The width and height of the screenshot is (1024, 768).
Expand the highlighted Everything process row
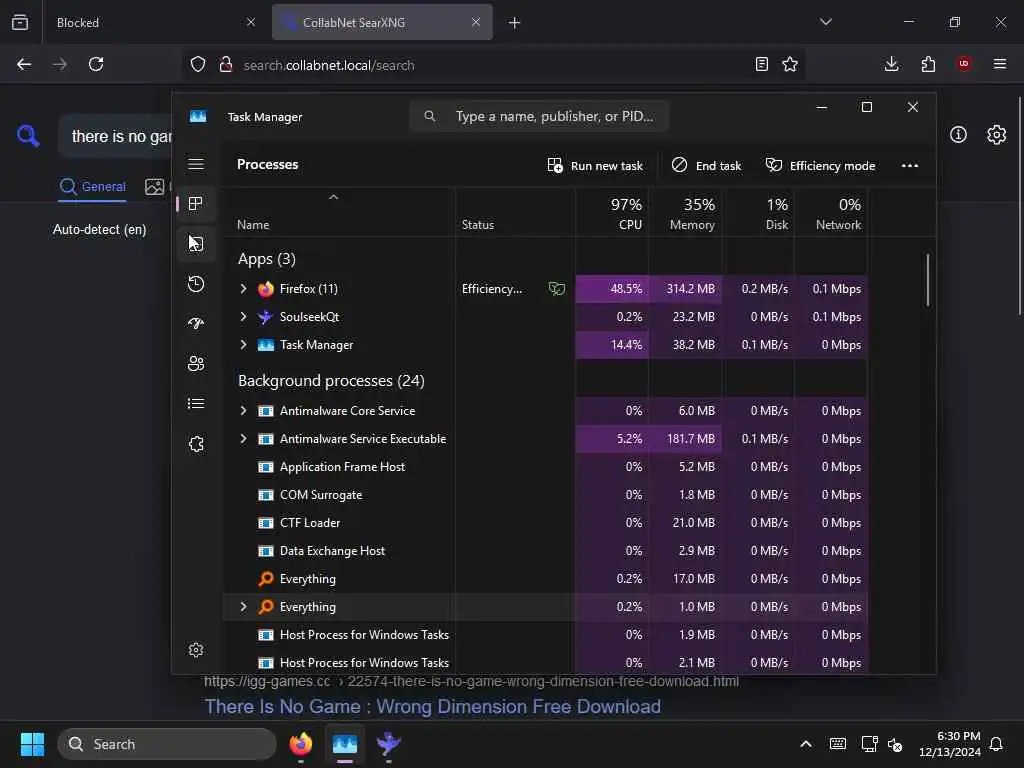point(244,607)
